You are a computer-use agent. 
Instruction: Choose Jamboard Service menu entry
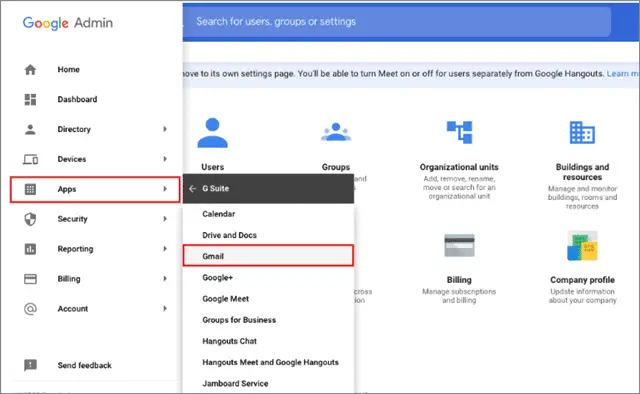point(268,383)
